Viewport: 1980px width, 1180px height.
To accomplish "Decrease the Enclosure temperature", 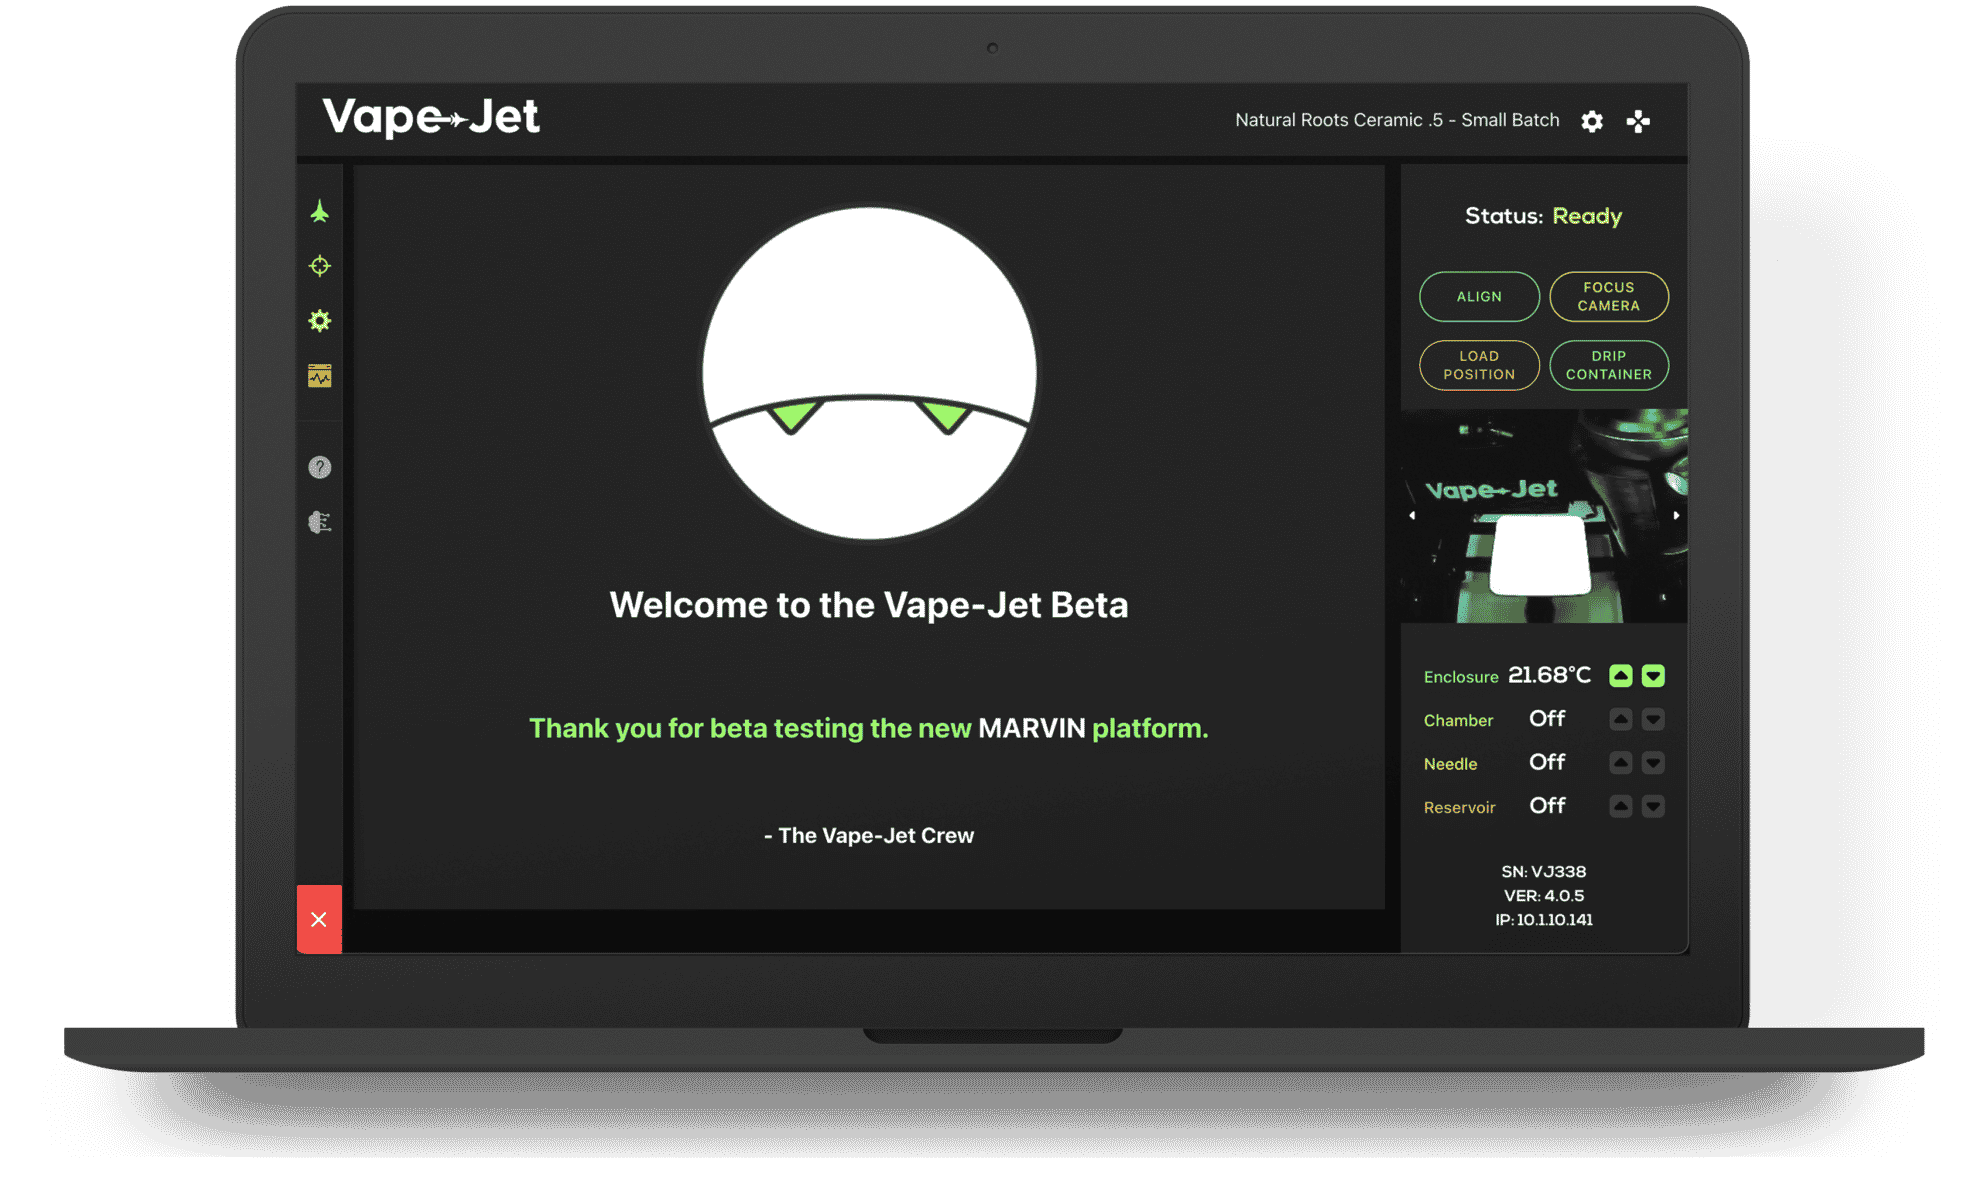I will click(1653, 676).
